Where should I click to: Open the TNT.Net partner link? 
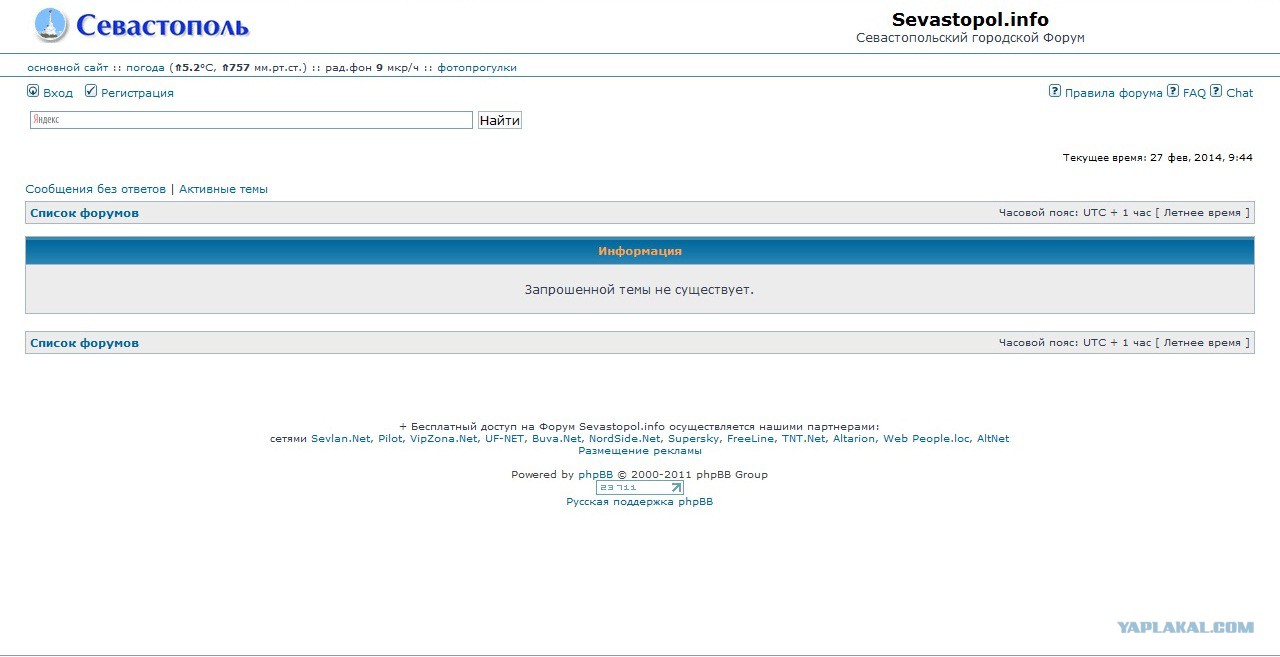(x=804, y=439)
